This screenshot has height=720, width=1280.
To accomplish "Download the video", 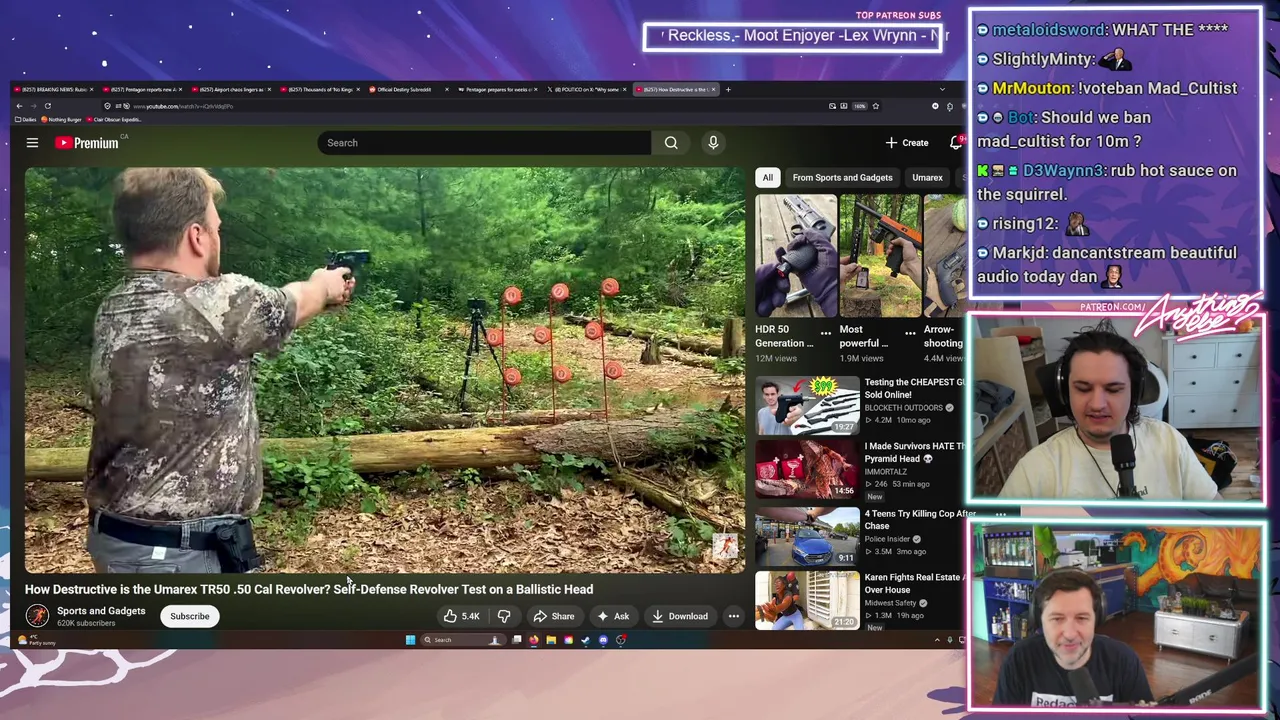I will tap(680, 616).
